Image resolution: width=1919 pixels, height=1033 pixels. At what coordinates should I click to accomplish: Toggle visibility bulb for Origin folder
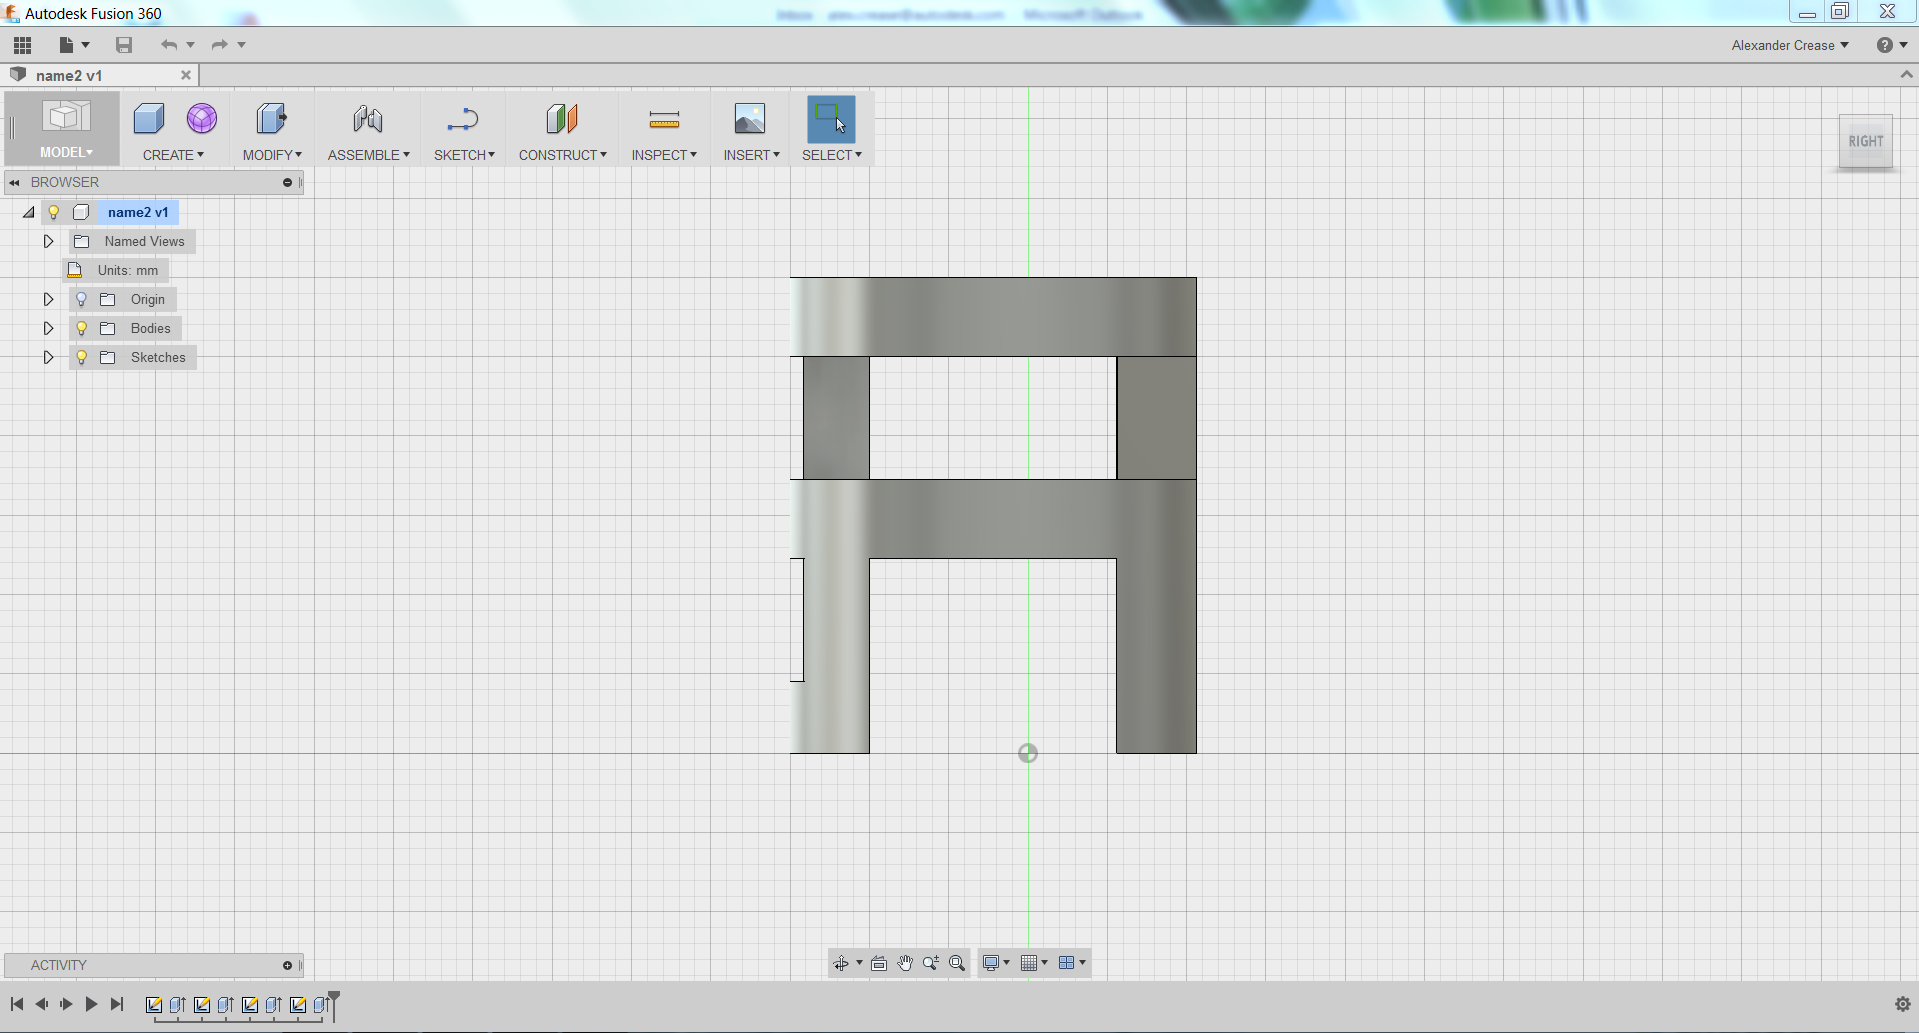tap(82, 299)
